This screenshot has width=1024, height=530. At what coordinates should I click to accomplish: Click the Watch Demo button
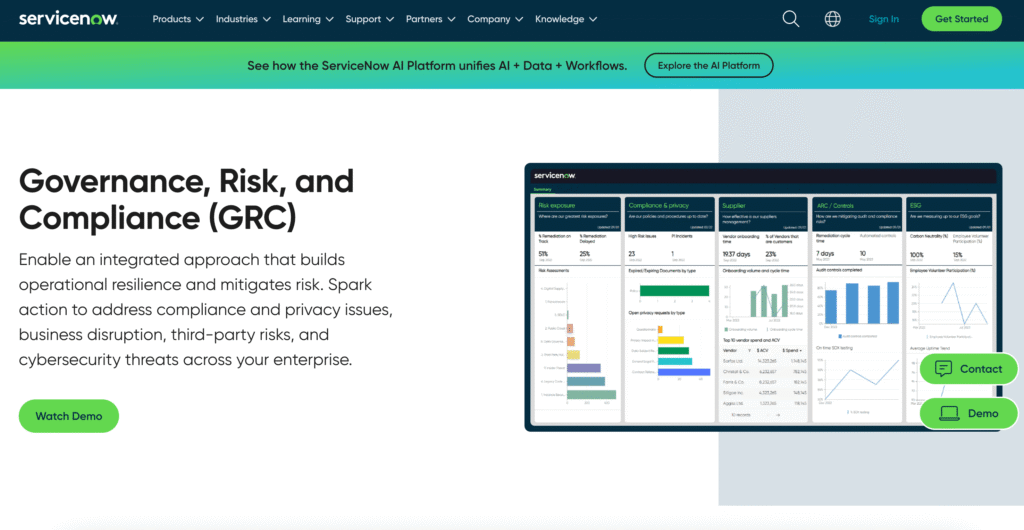[x=69, y=416]
